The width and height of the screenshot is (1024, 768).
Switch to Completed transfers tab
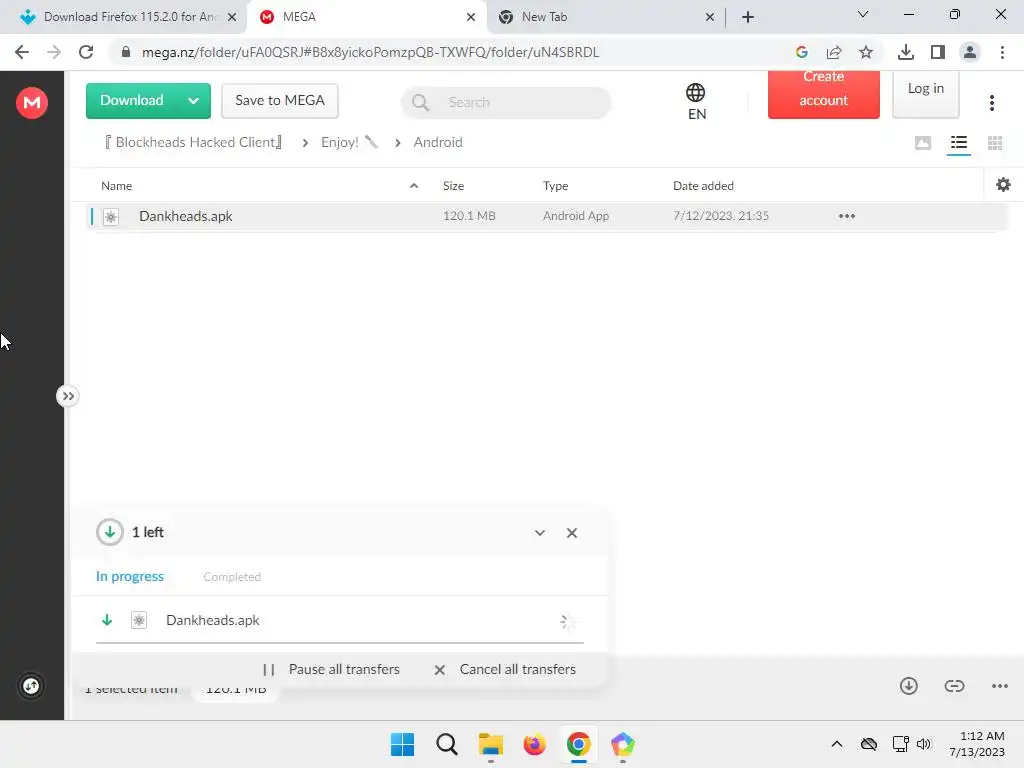(232, 577)
